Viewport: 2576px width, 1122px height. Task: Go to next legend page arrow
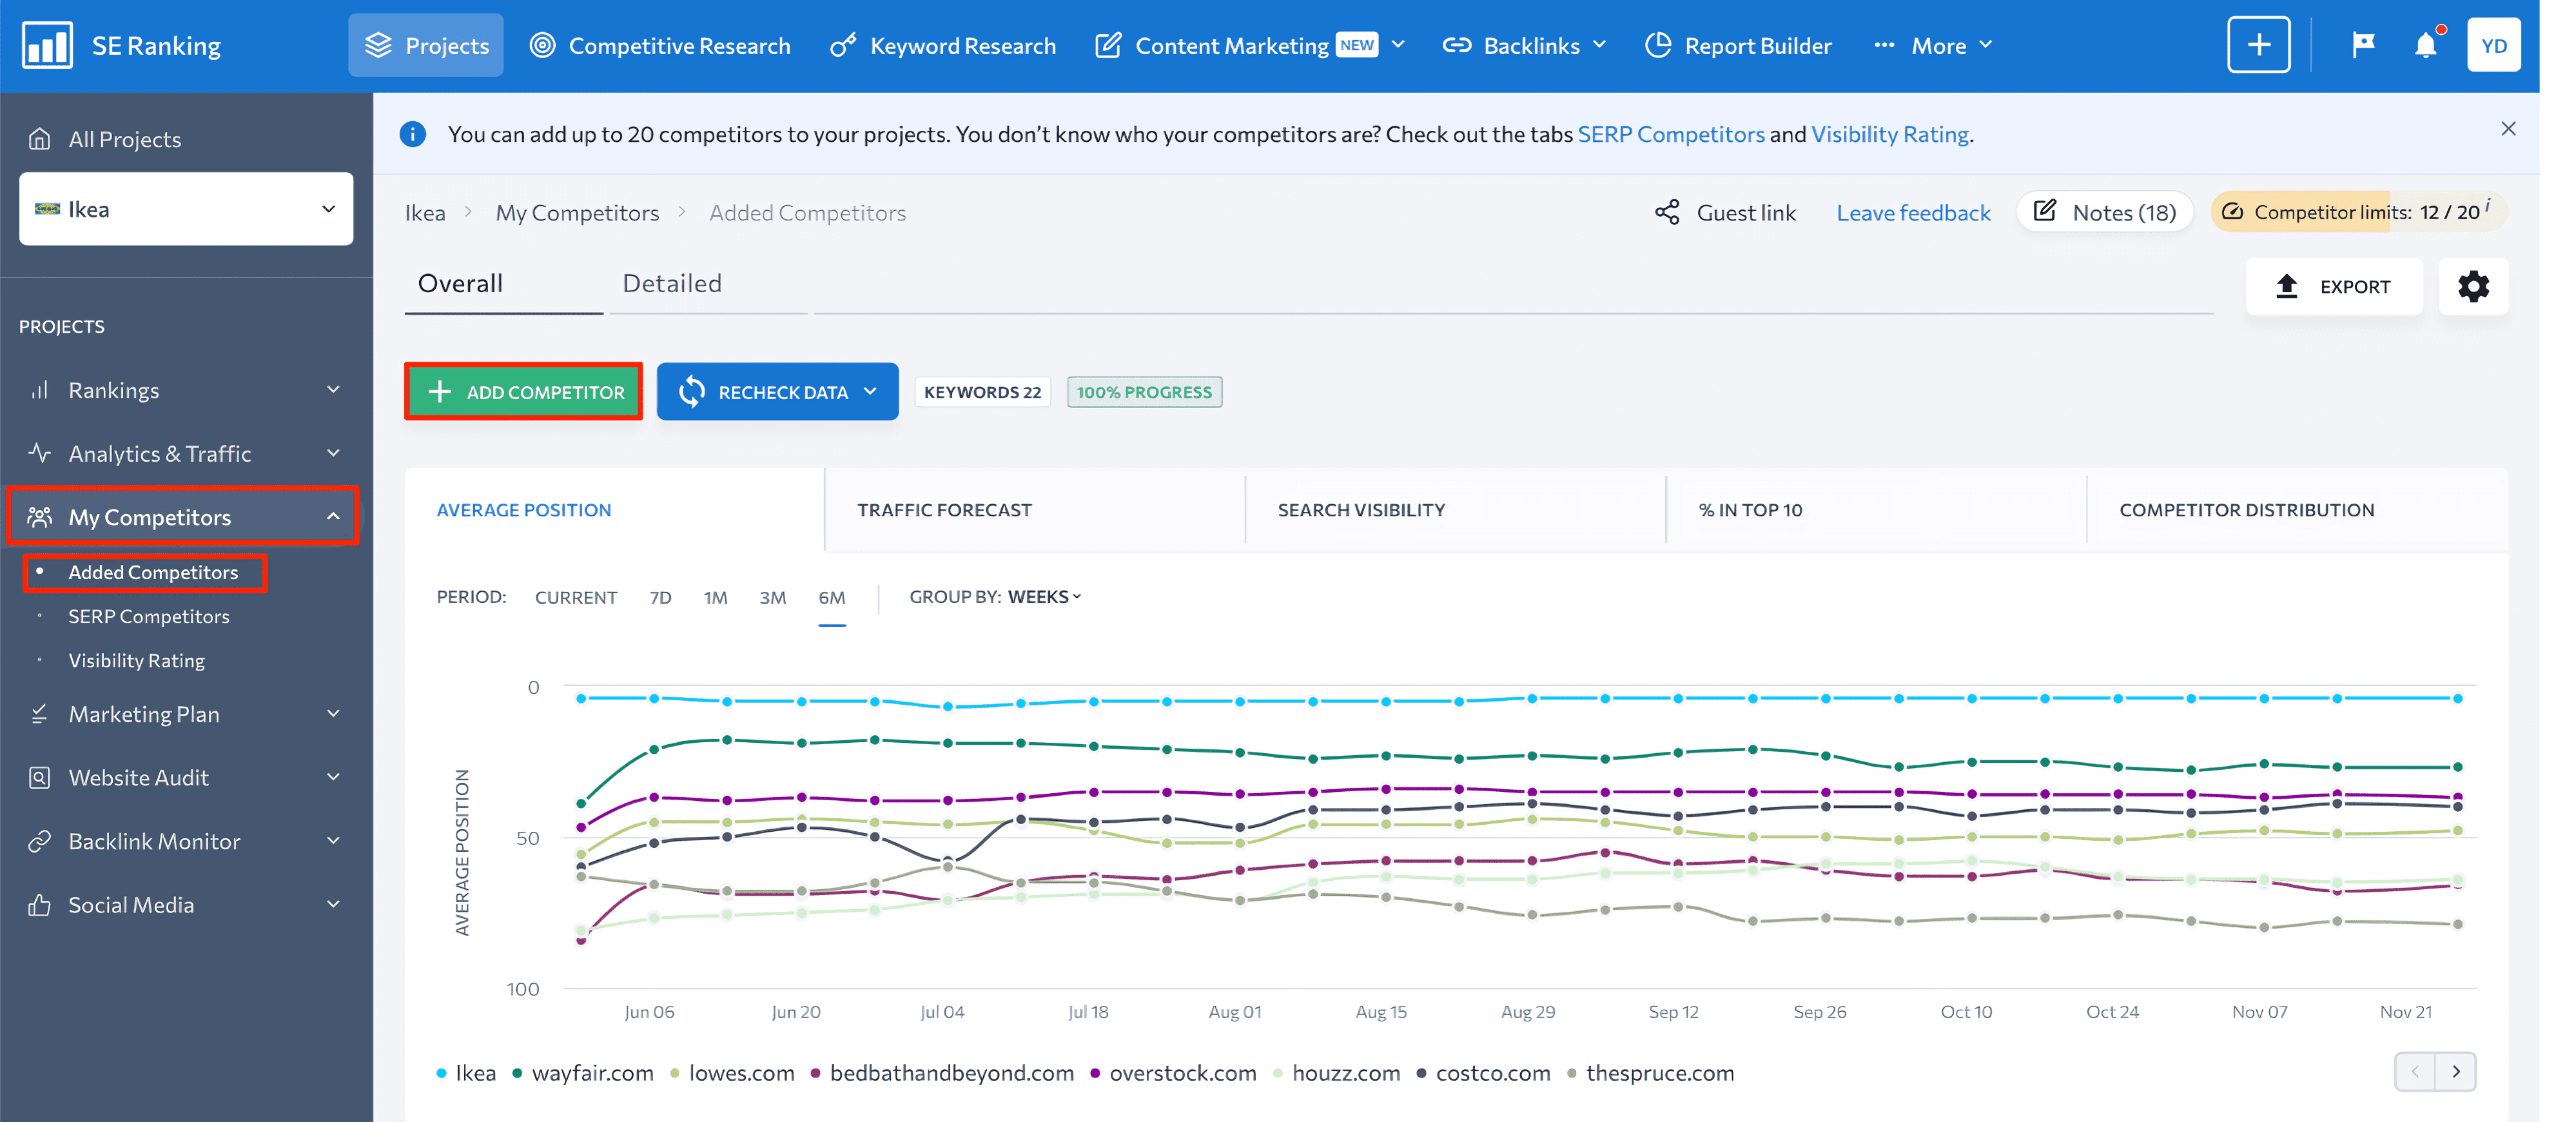pyautogui.click(x=2455, y=1072)
